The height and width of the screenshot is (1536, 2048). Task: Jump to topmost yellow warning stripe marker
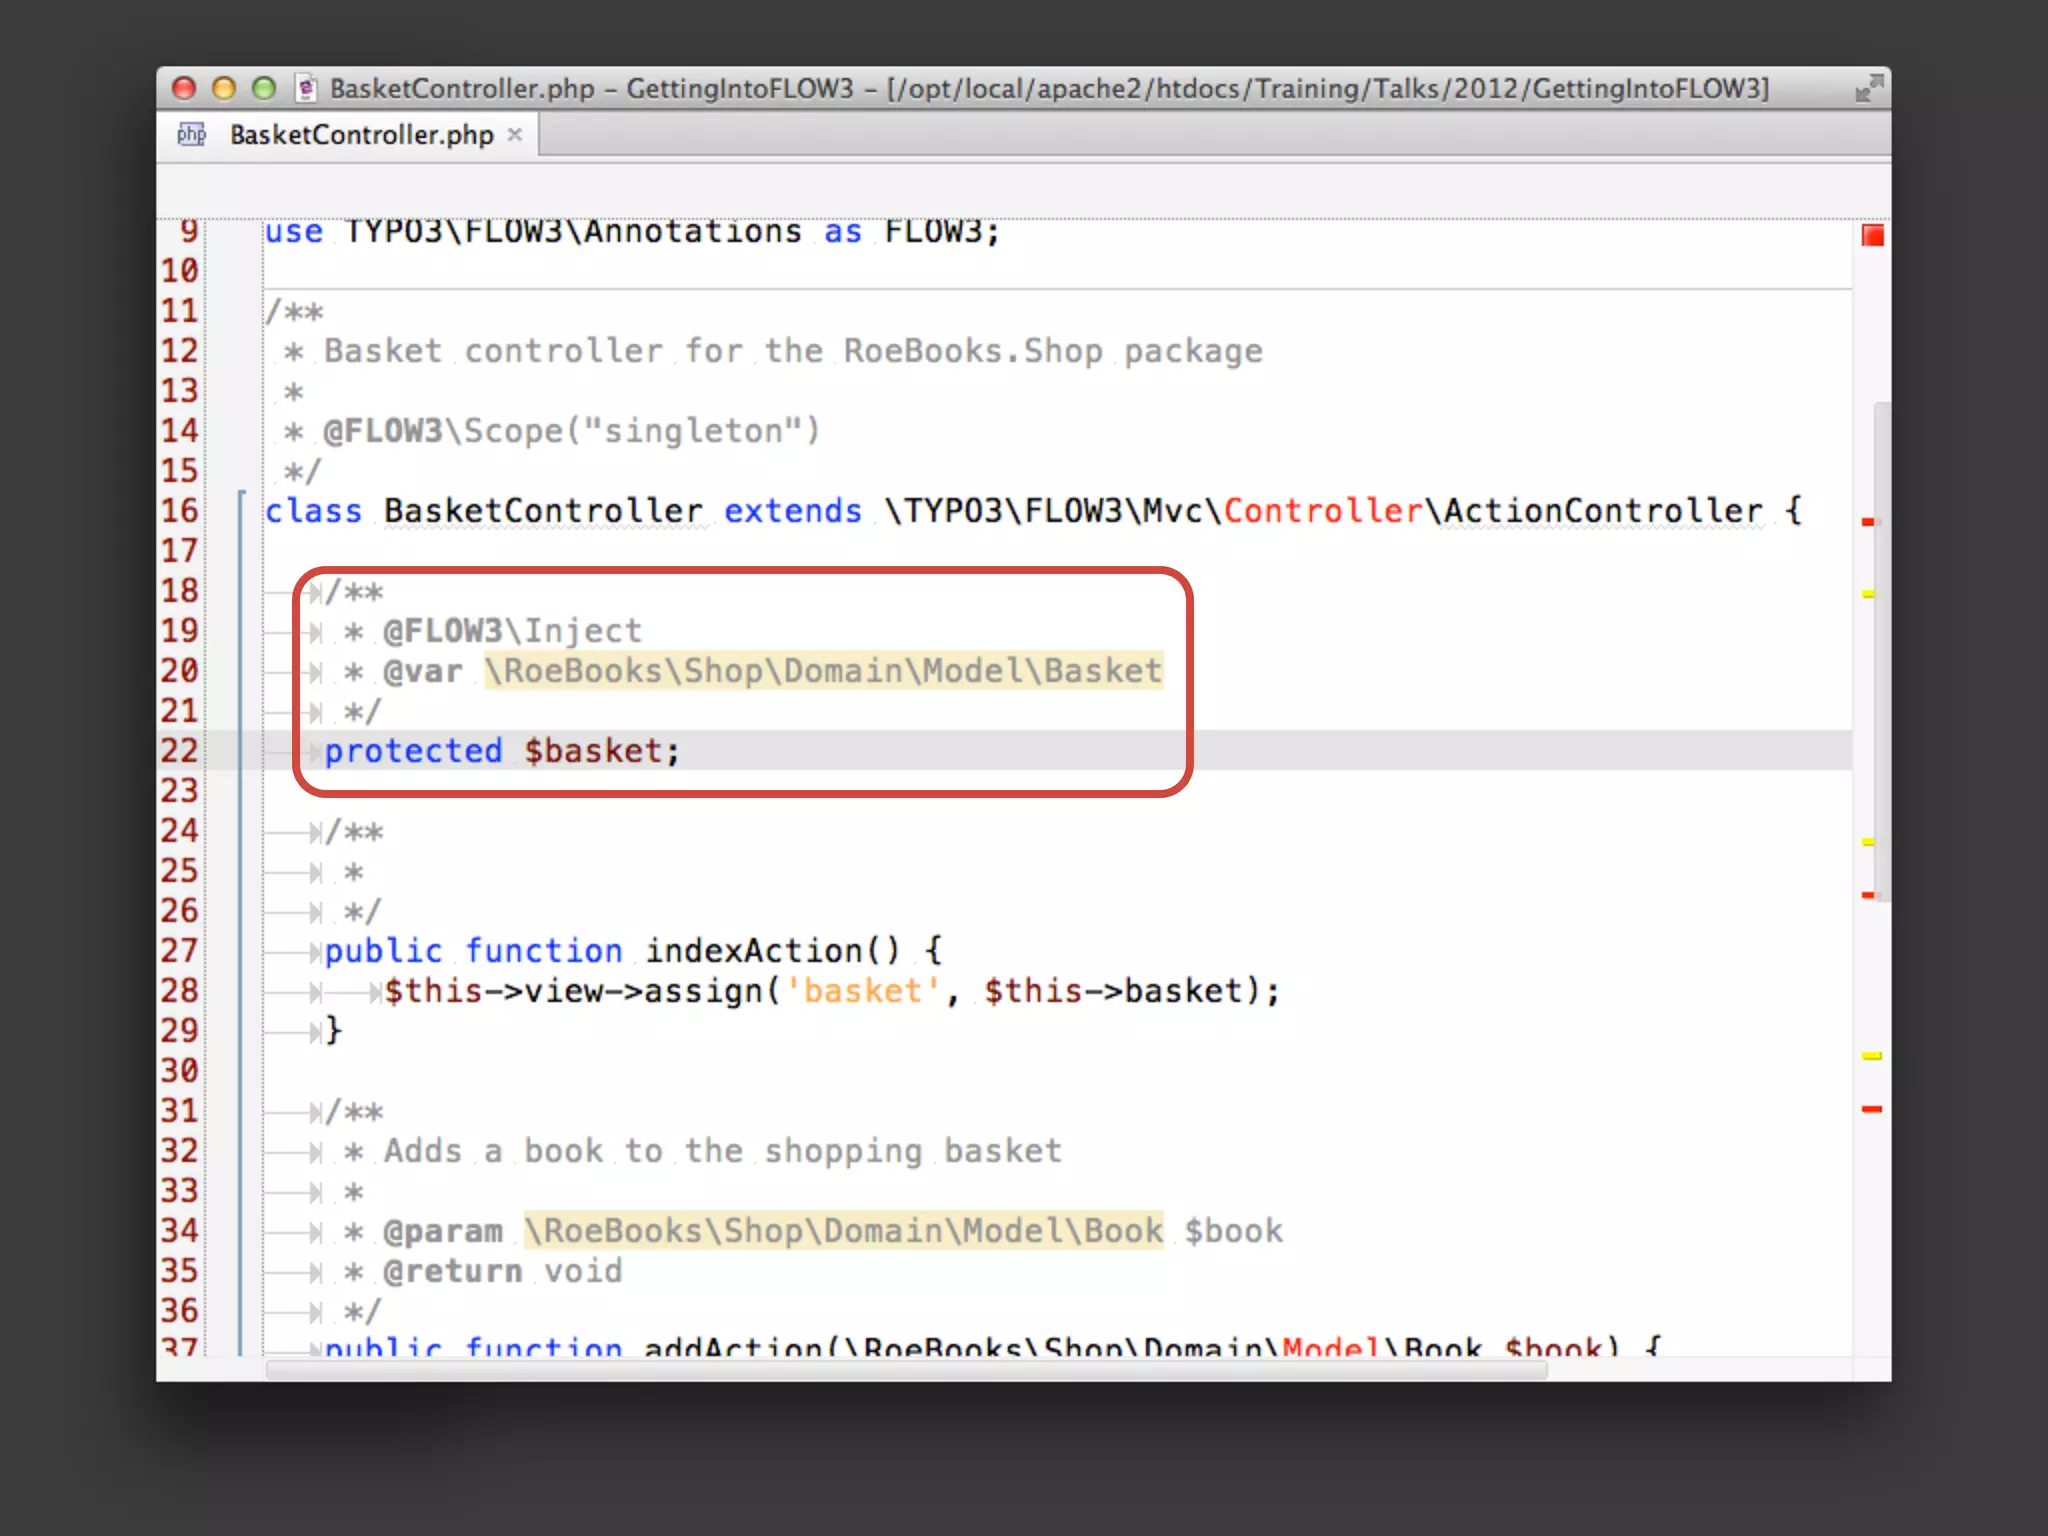pos(1867,594)
